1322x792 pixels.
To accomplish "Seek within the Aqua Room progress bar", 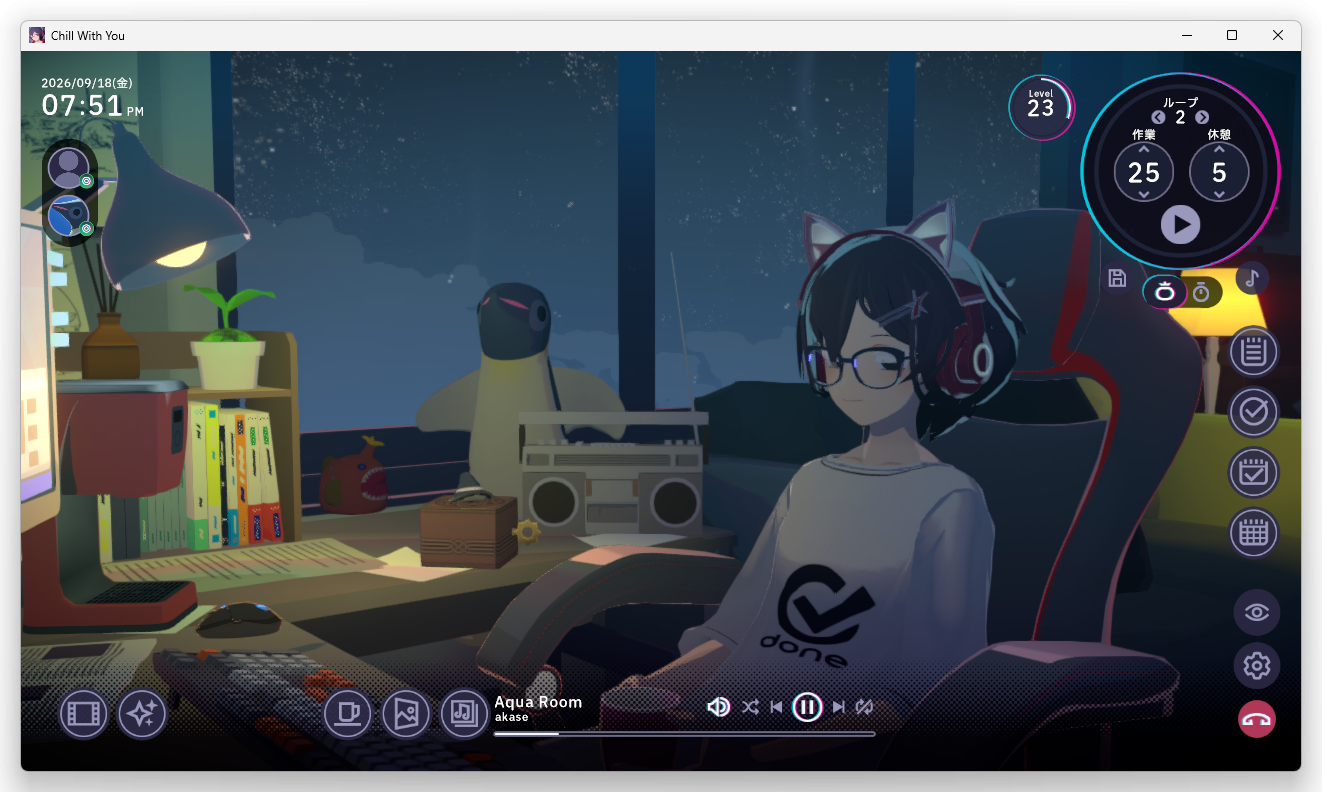I will click(x=684, y=734).
